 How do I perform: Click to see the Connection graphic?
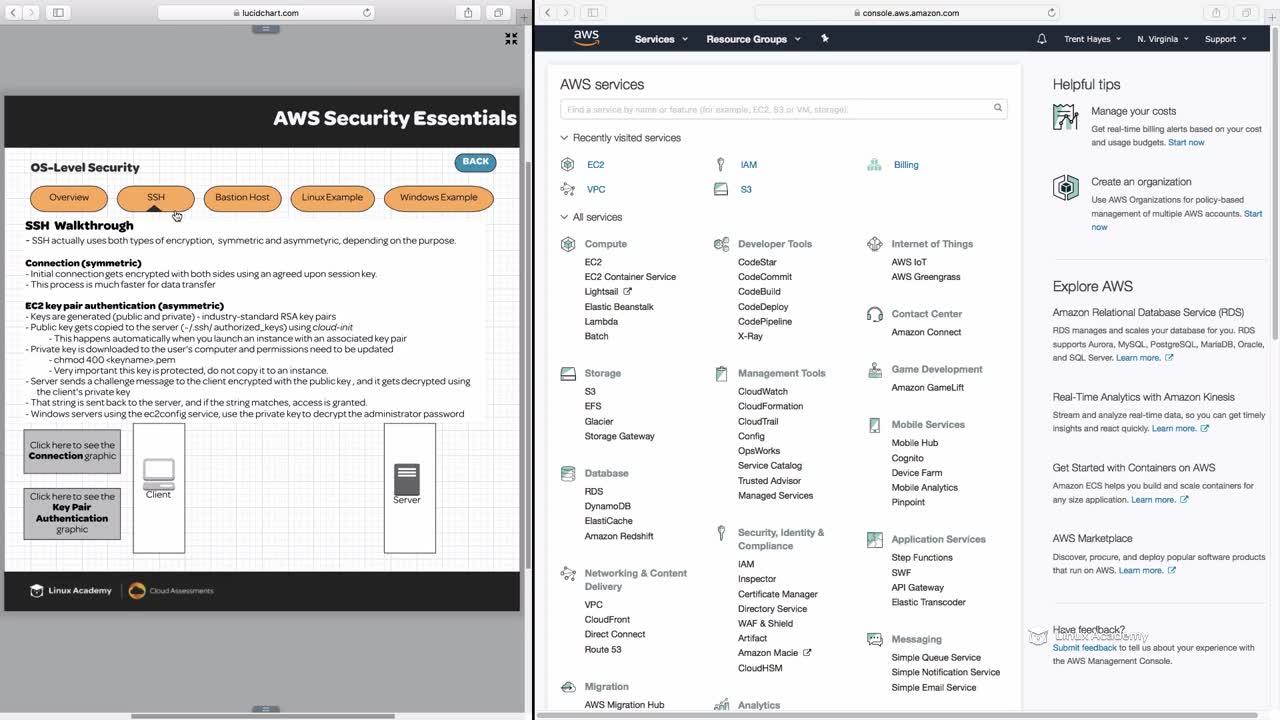(x=72, y=451)
